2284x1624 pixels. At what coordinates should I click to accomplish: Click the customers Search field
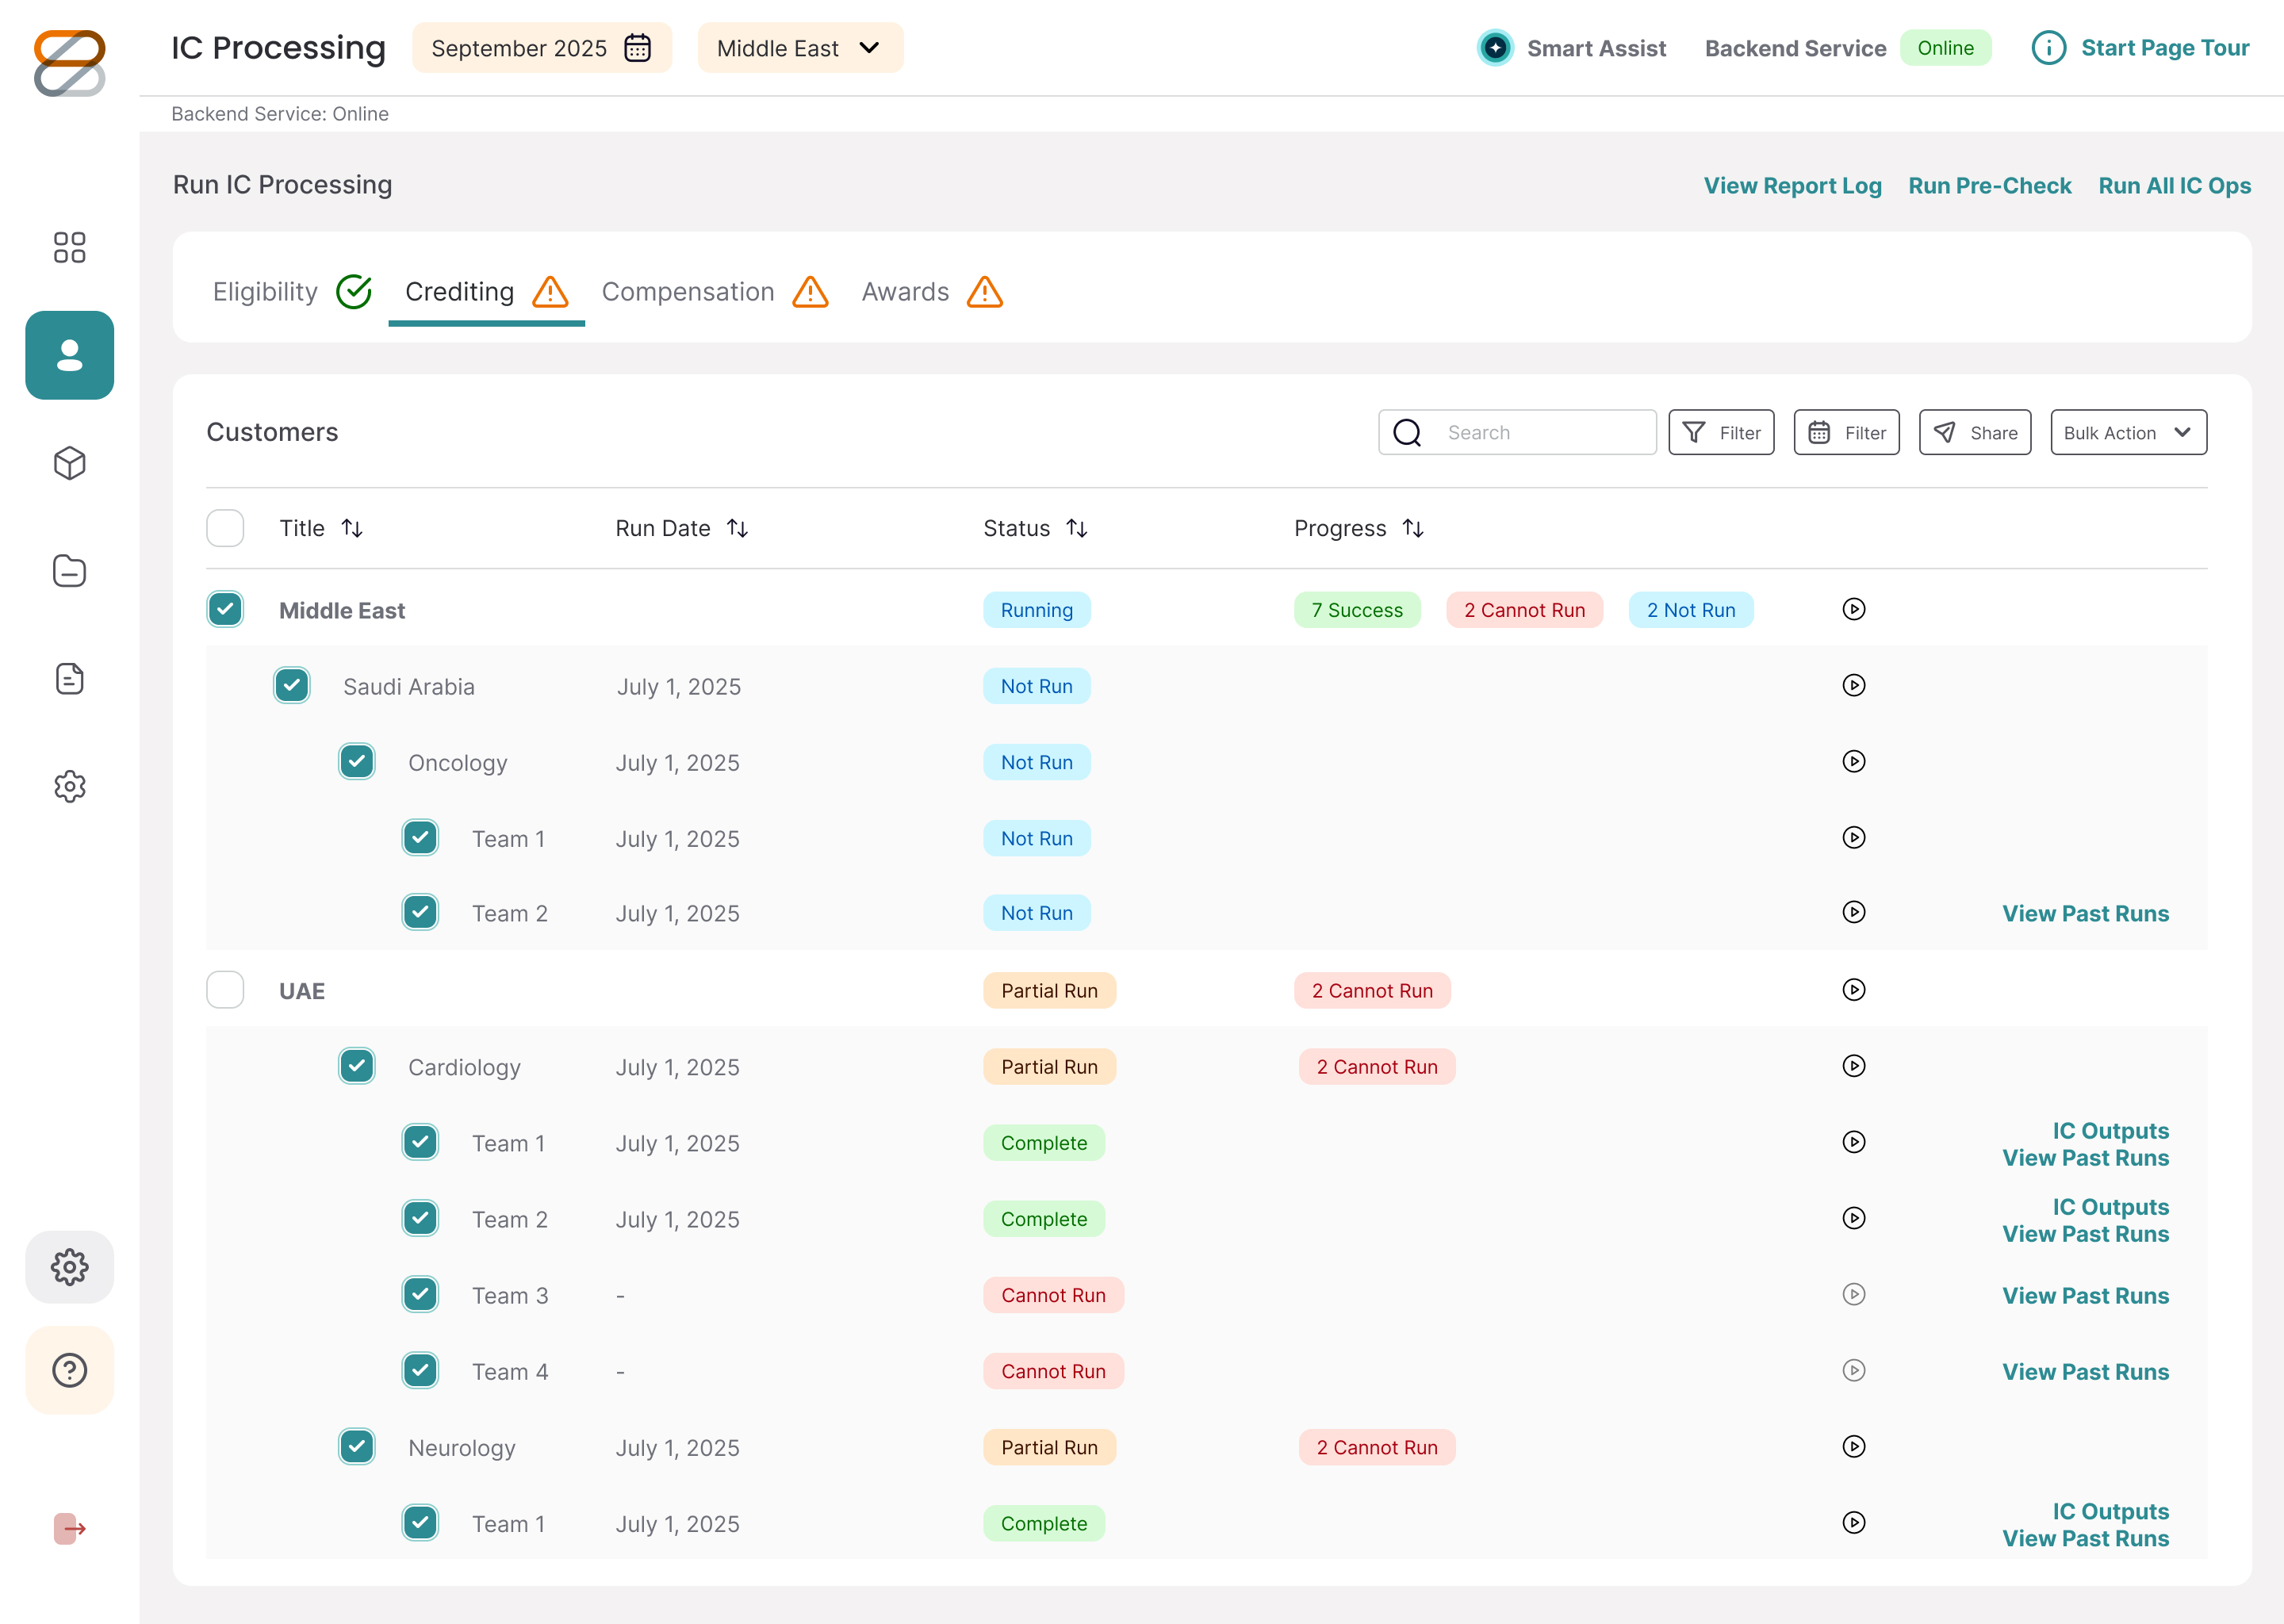pos(1516,432)
